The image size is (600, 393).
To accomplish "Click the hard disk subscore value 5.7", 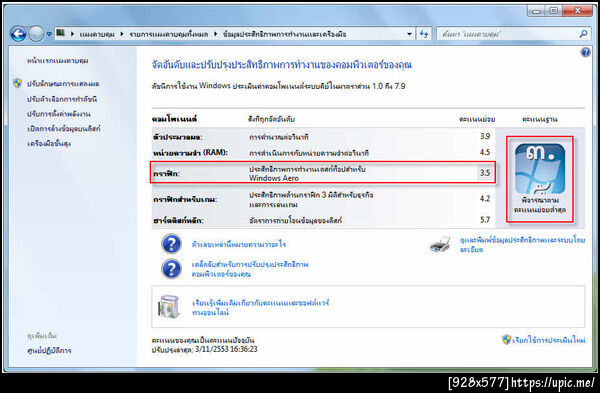I will (x=485, y=220).
